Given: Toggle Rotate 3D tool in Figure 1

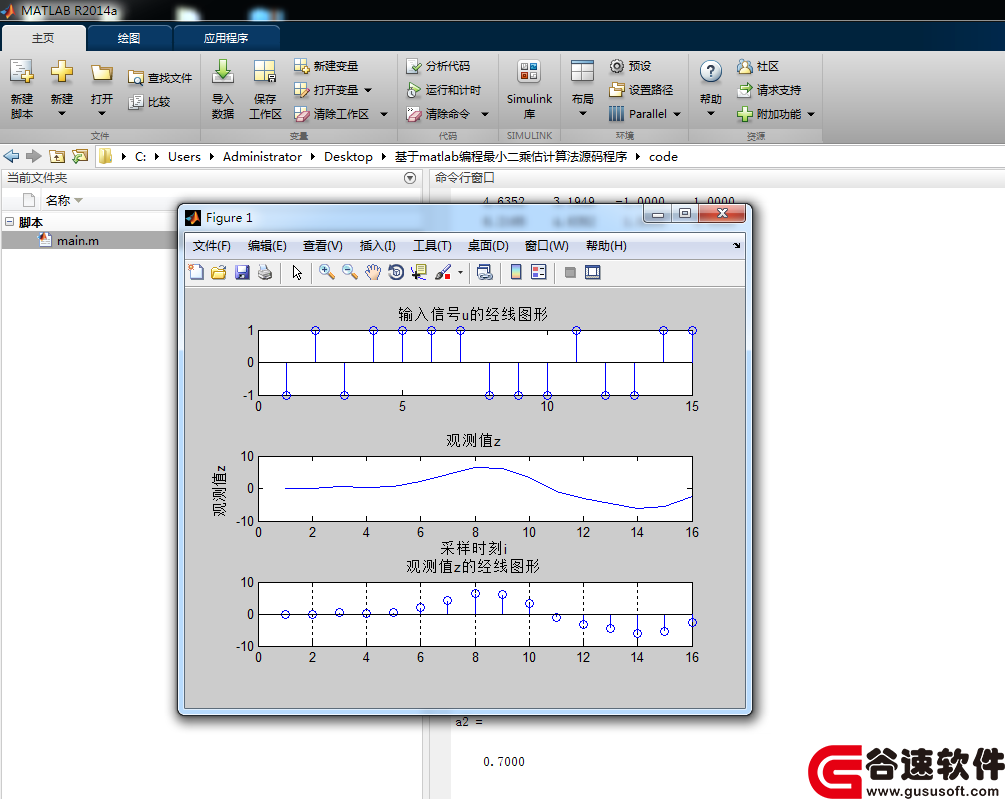Looking at the screenshot, I should coord(396,272).
